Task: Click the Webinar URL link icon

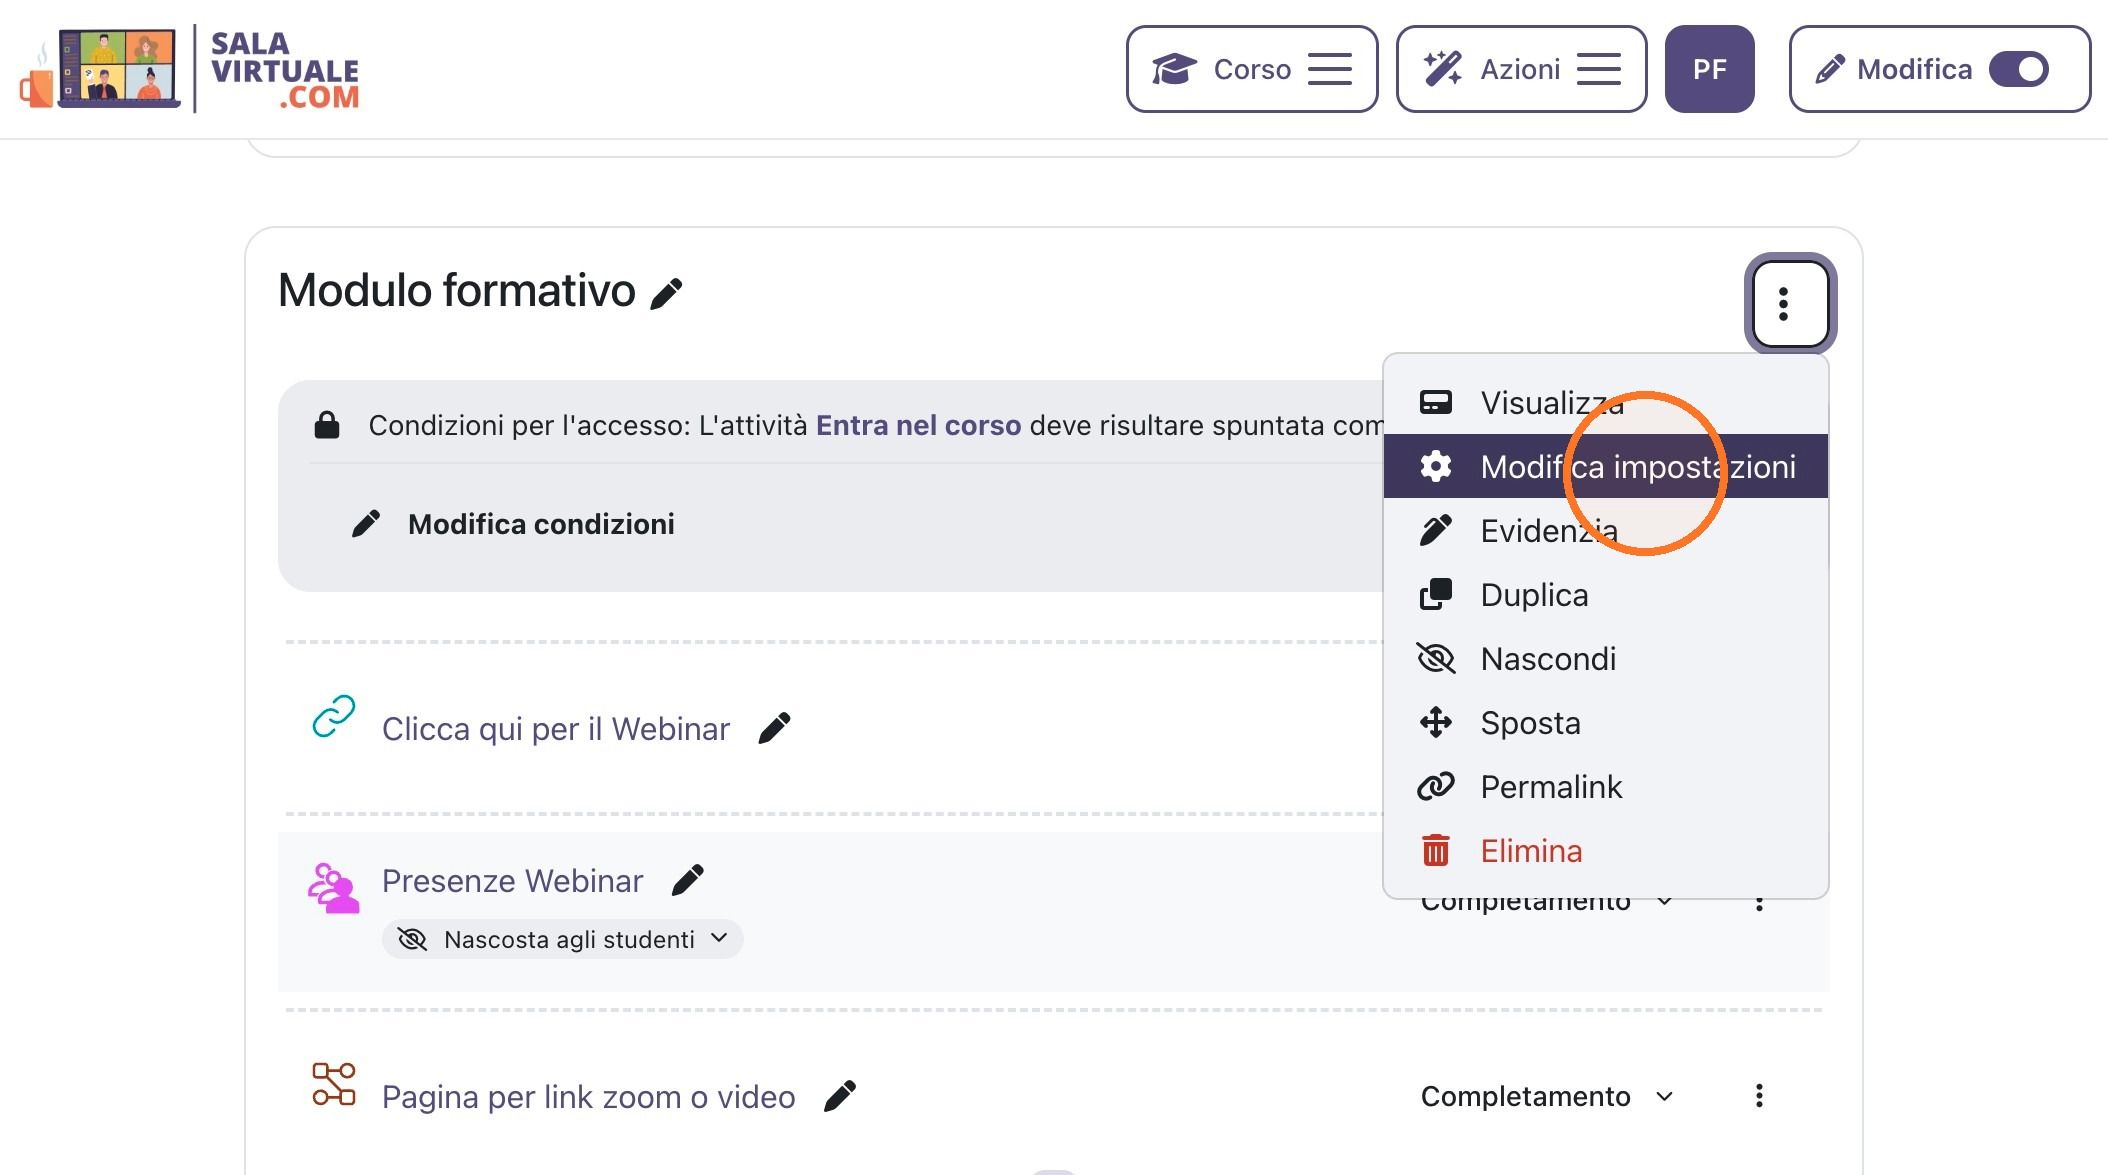Action: [334, 716]
